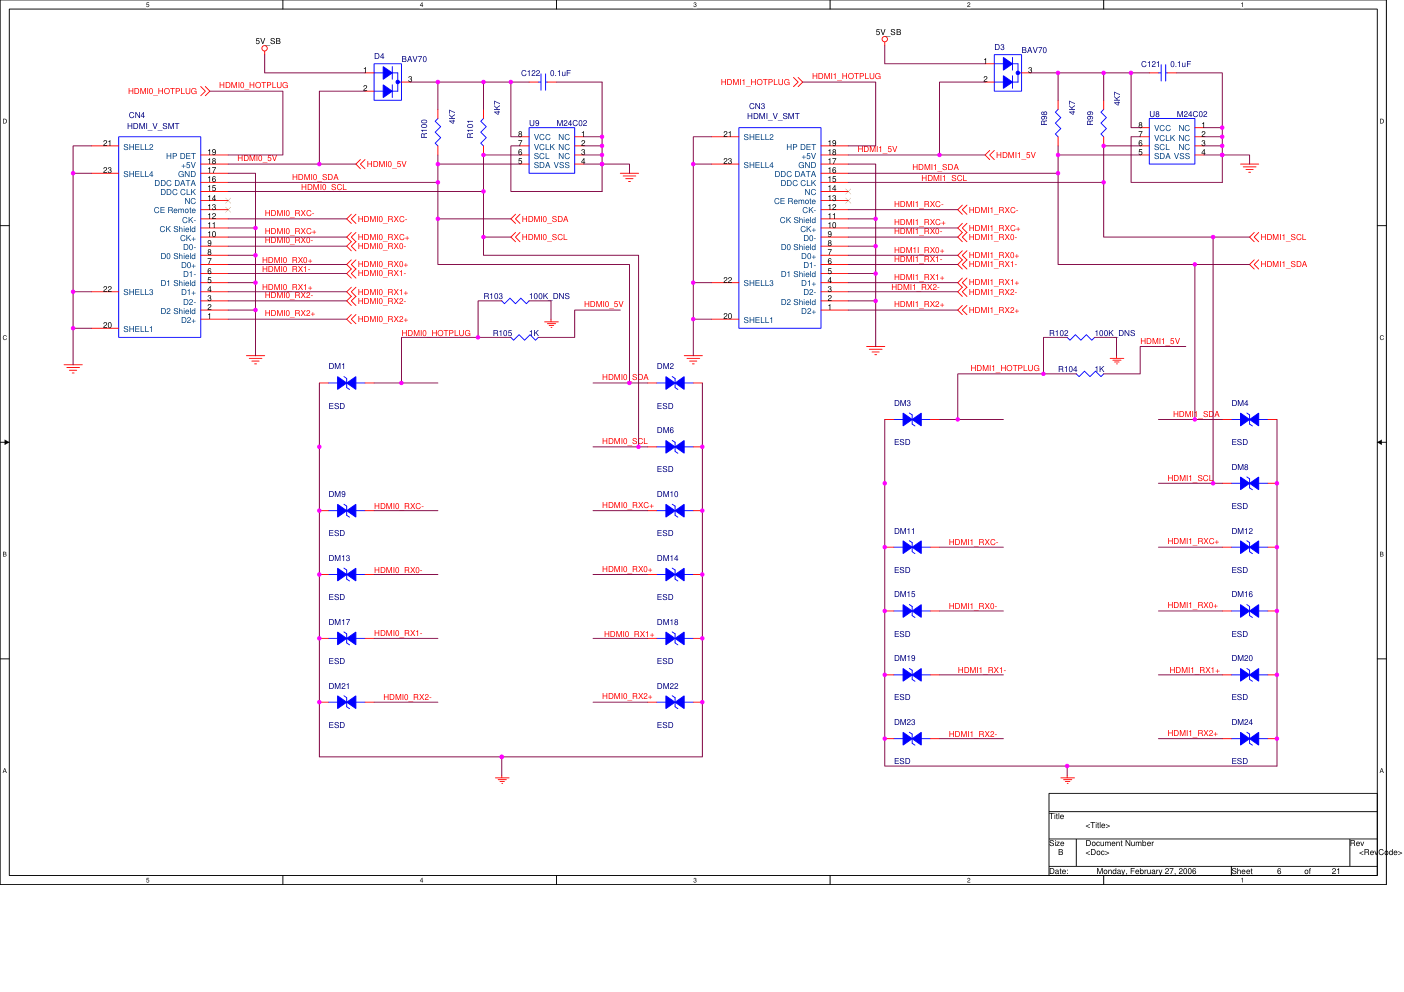Click the C122 0.1uF capacitor symbol
Viewport: 1404px width, 992px height.
(x=543, y=82)
